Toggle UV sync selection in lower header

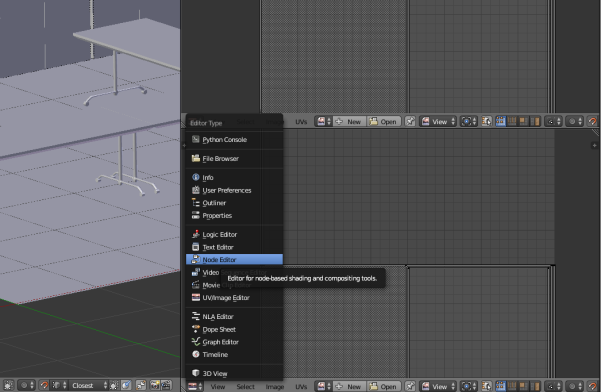pos(486,386)
